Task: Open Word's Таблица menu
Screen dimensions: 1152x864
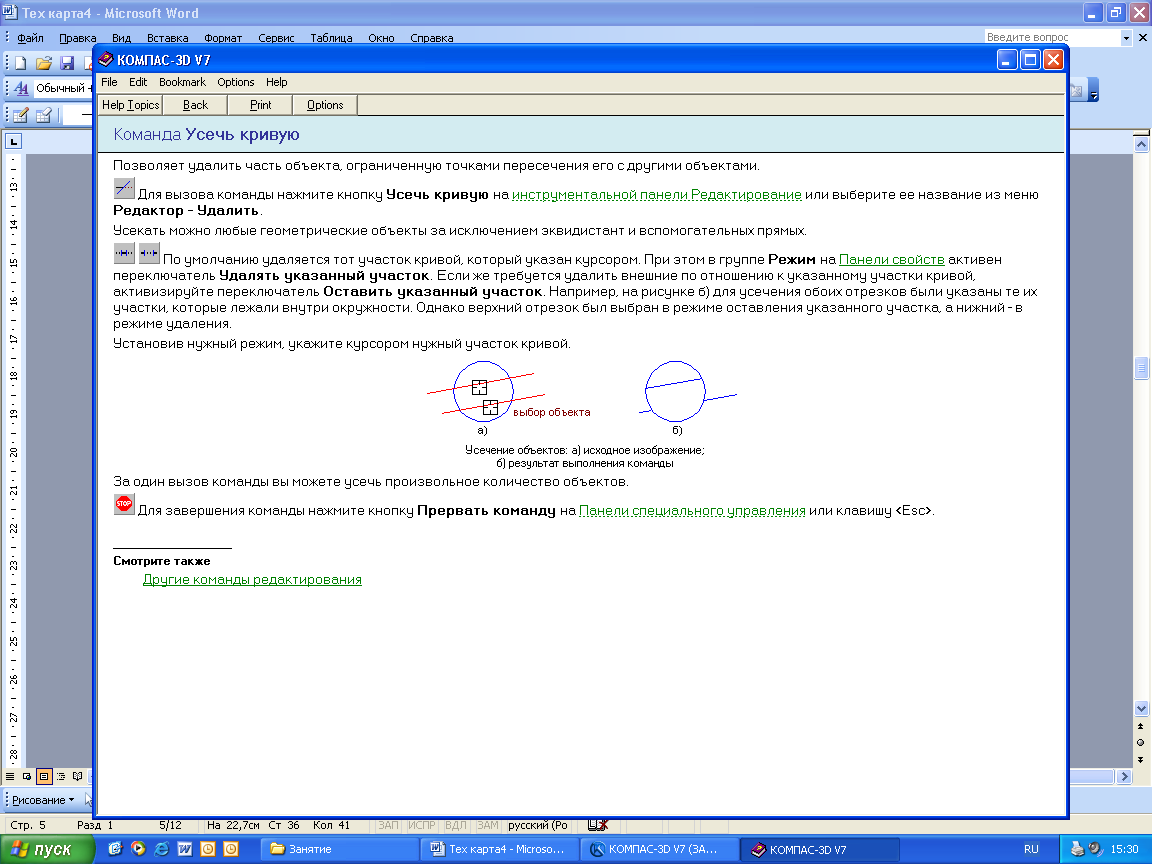Action: (331, 38)
